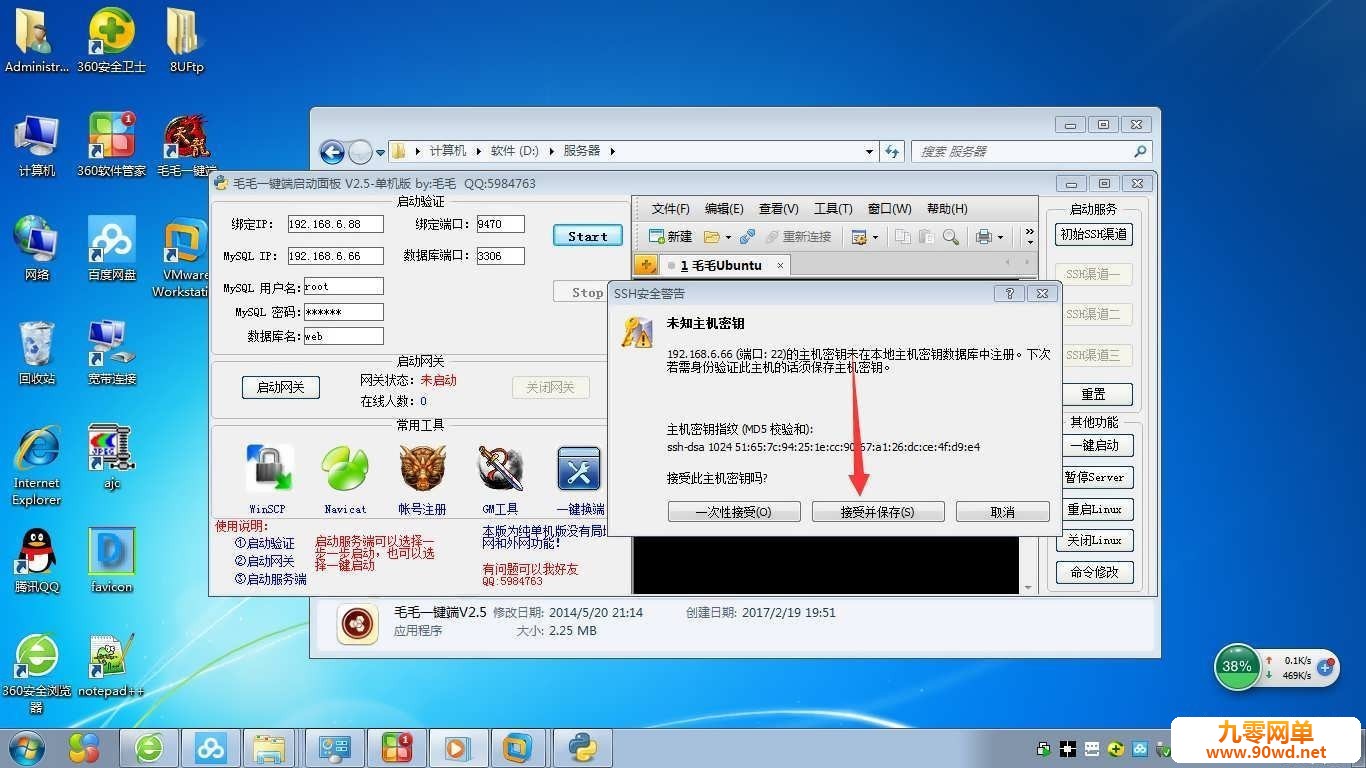
Task: Open the 360安全卫士 desktop icon
Action: [x=111, y=40]
